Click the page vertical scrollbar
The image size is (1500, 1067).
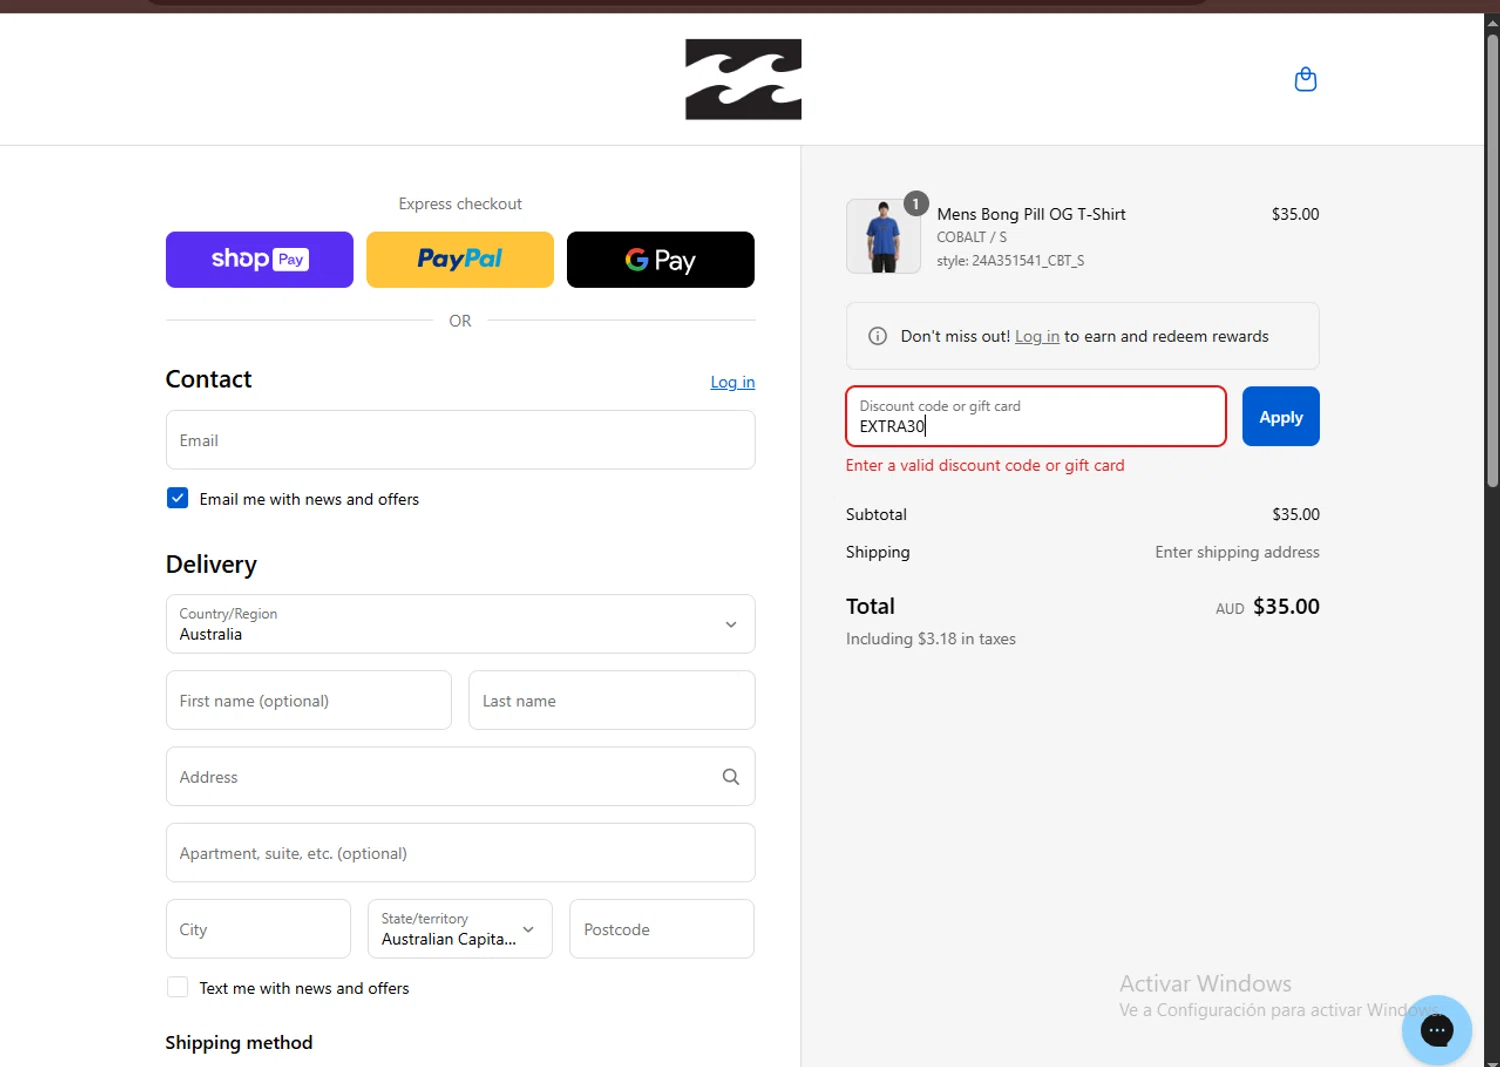1492,260
